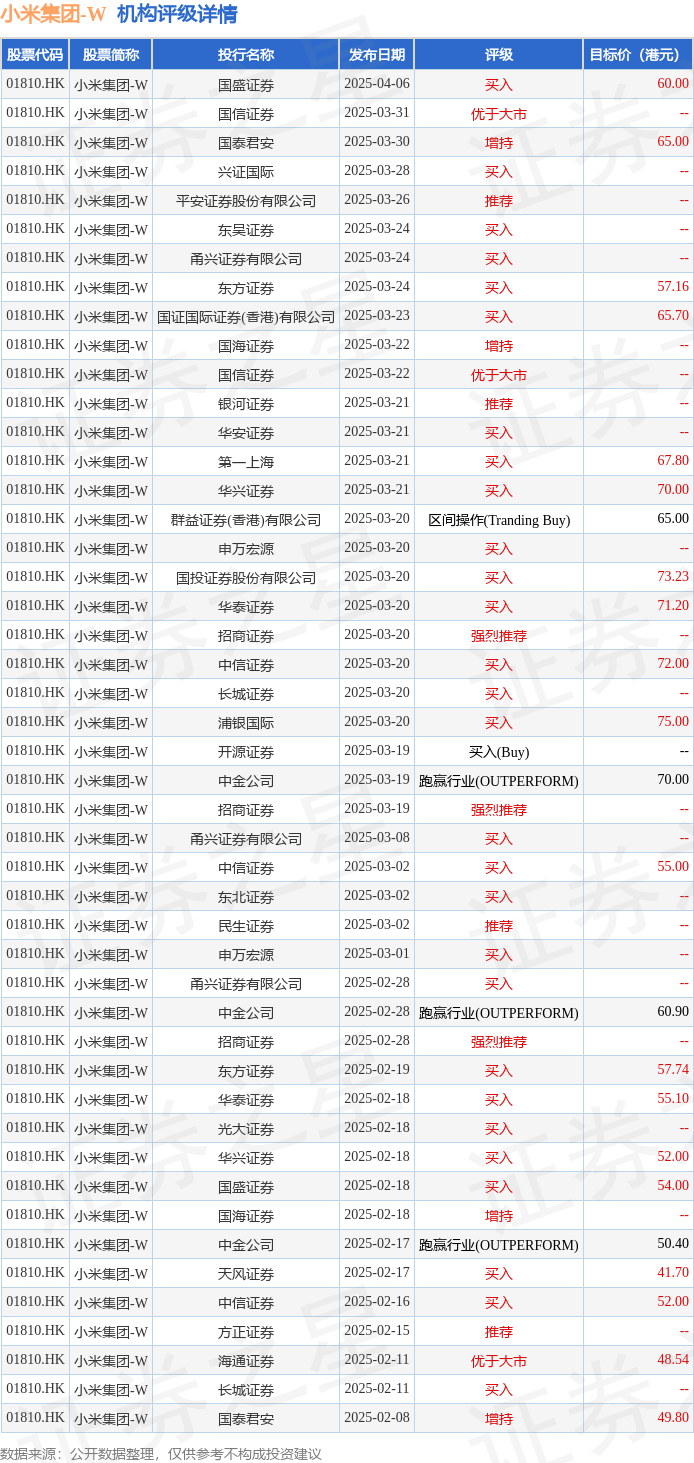Select target price 60.00 for 国盛证券

pyautogui.click(x=673, y=84)
